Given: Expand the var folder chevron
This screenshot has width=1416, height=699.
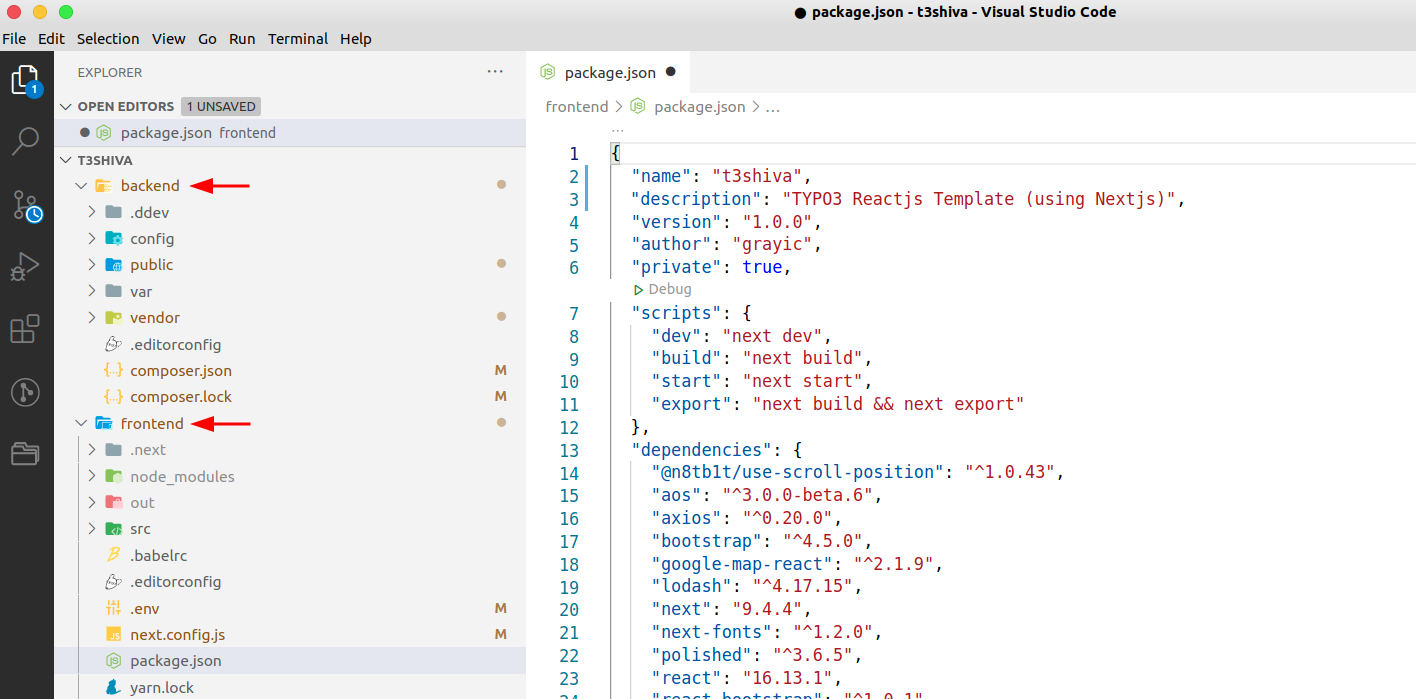Looking at the screenshot, I should point(92,291).
